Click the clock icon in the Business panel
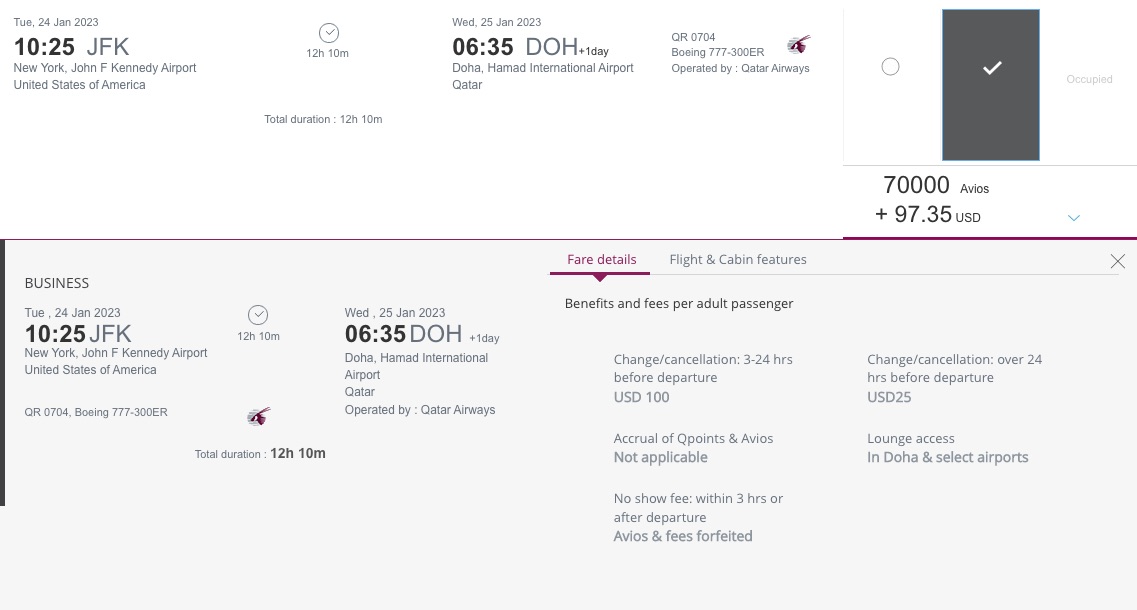 258,314
